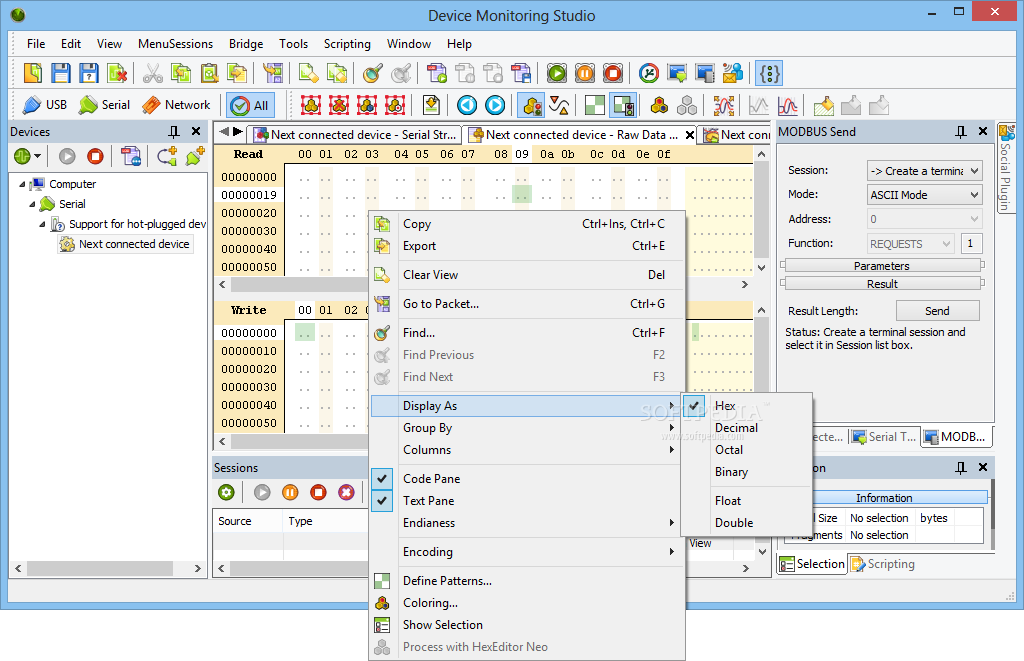Choose Go to Packet in context menu
Image resolution: width=1024 pixels, height=661 pixels.
[528, 304]
